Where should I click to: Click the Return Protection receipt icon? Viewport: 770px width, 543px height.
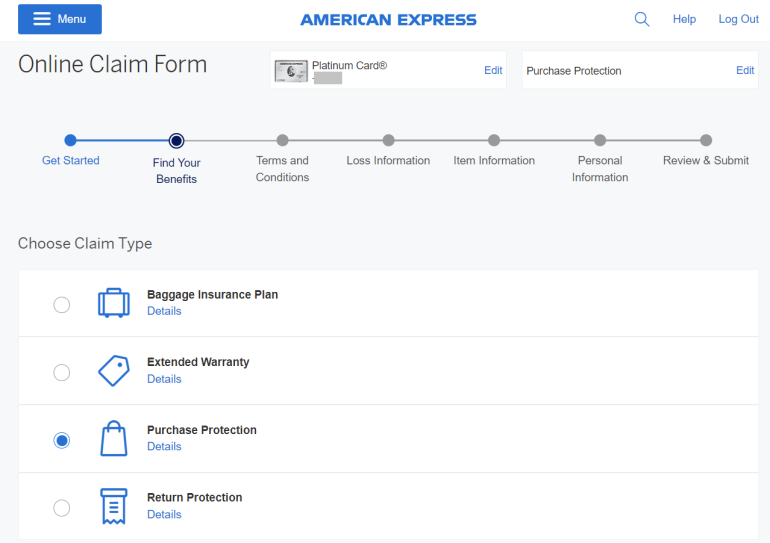coord(114,506)
